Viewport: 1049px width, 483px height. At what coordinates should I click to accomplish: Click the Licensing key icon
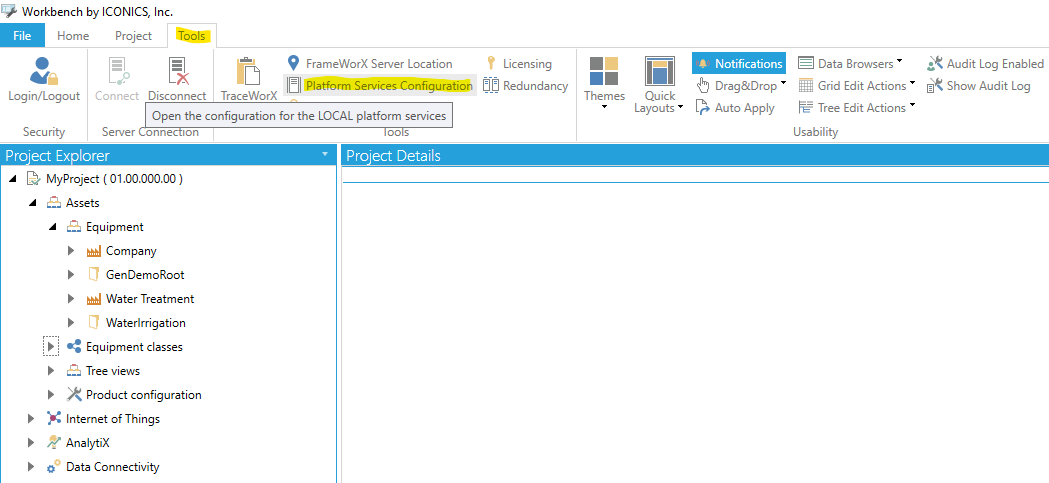491,63
